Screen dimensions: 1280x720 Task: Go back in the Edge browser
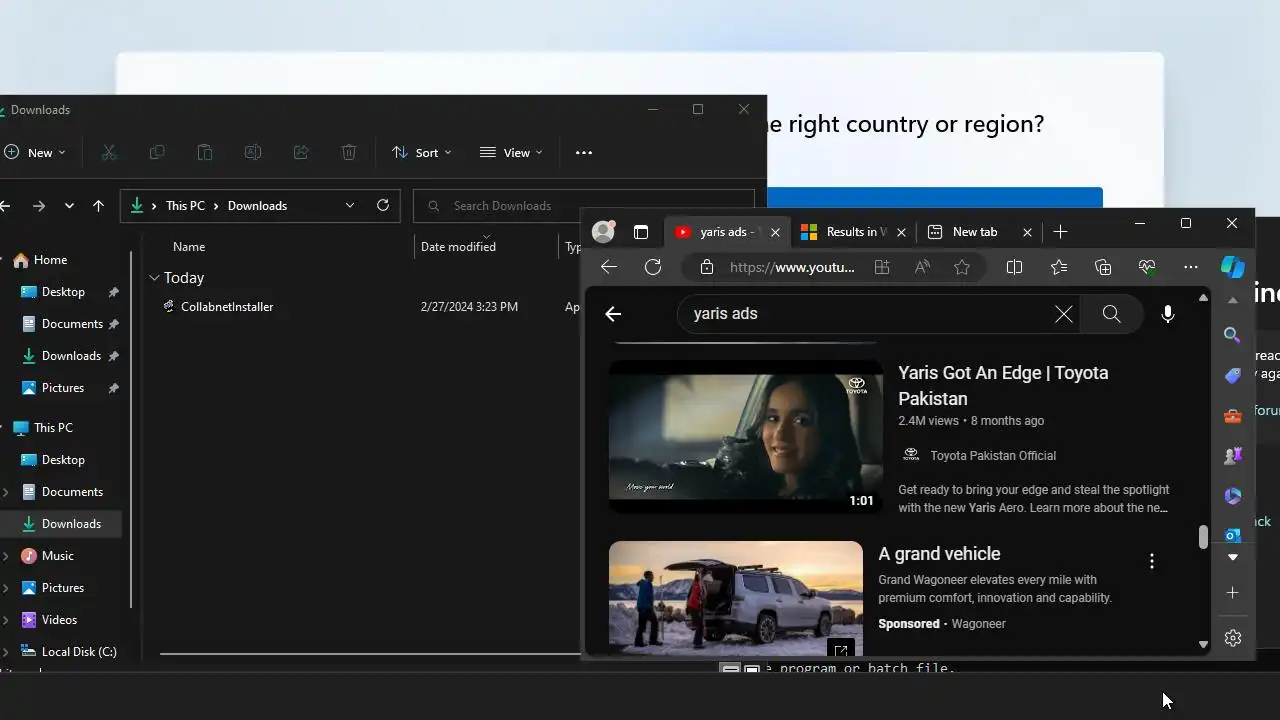point(608,267)
